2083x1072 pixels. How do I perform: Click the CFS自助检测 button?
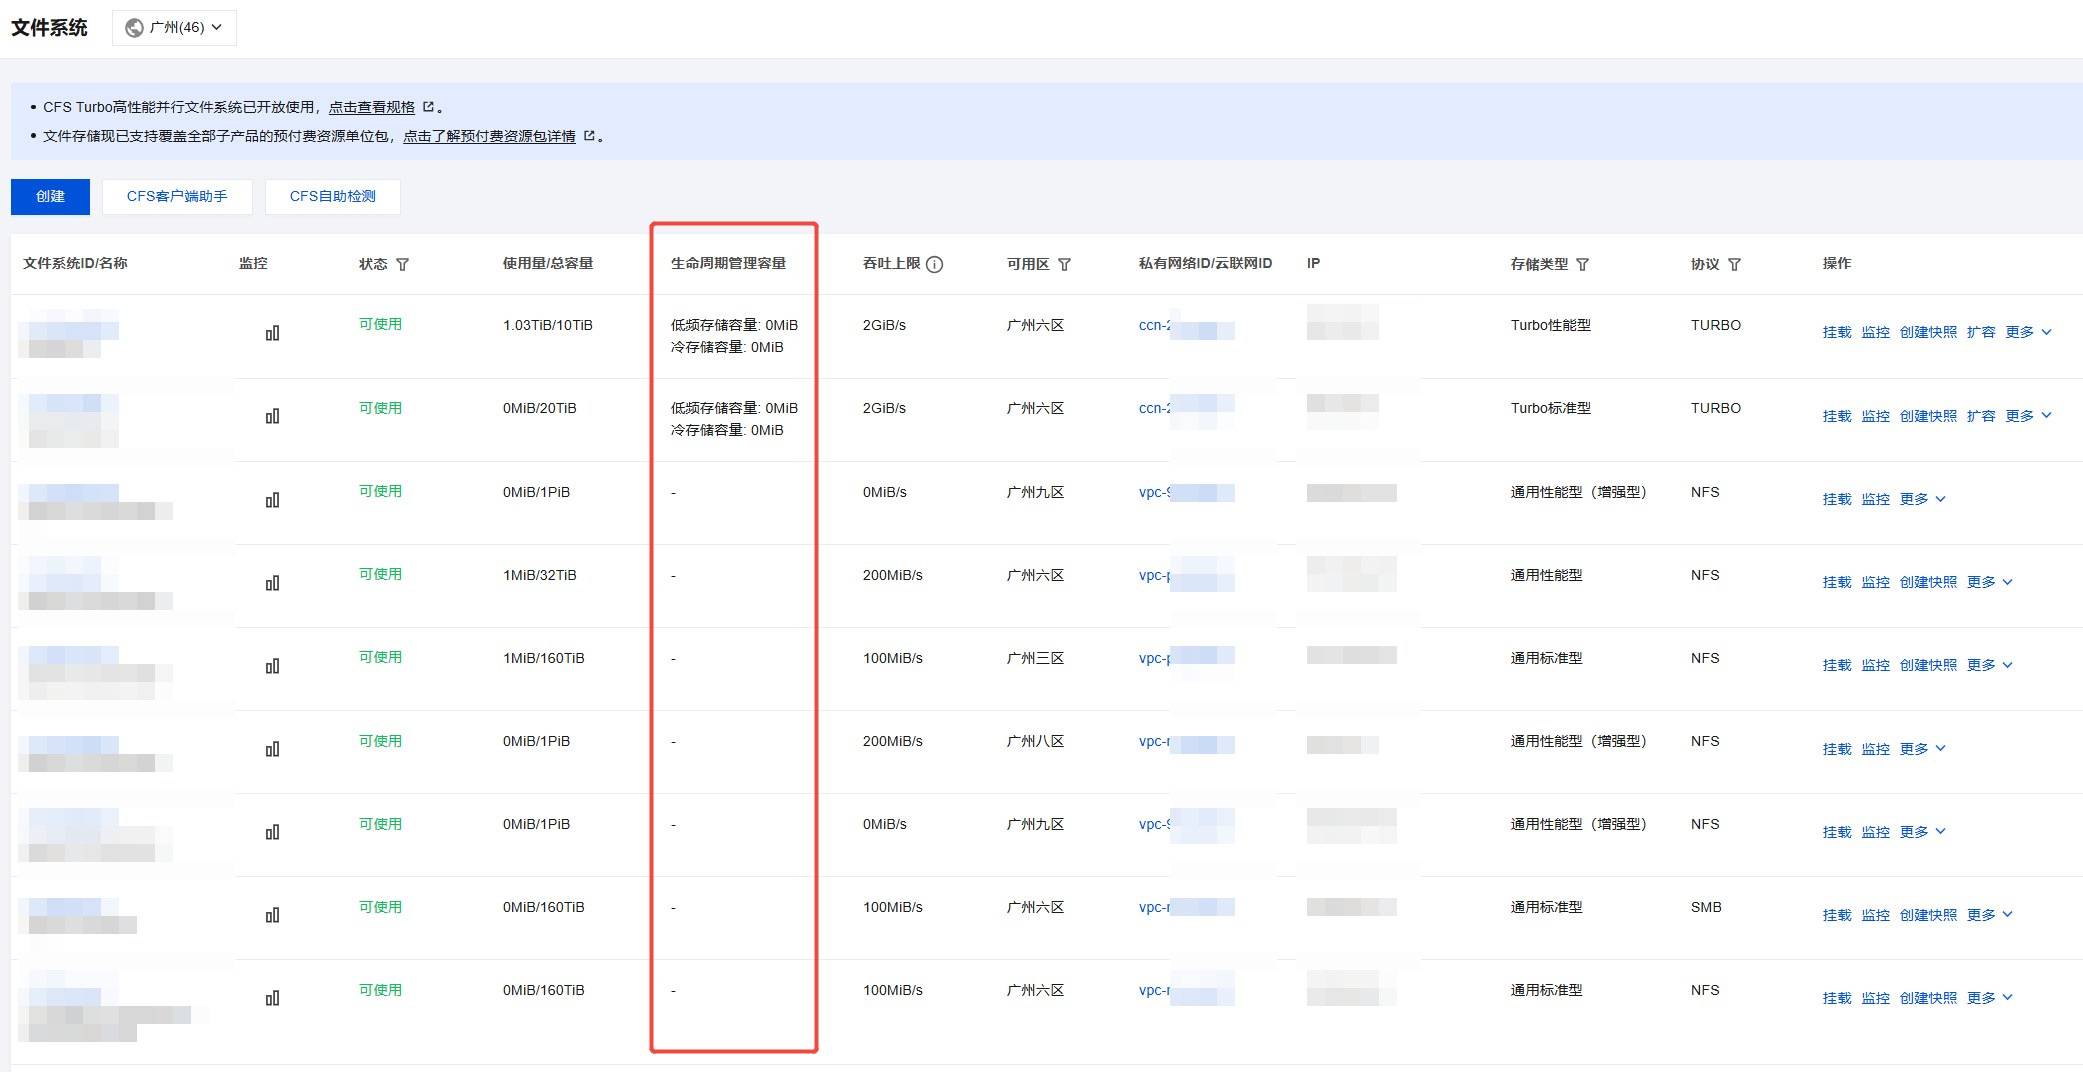click(x=332, y=197)
